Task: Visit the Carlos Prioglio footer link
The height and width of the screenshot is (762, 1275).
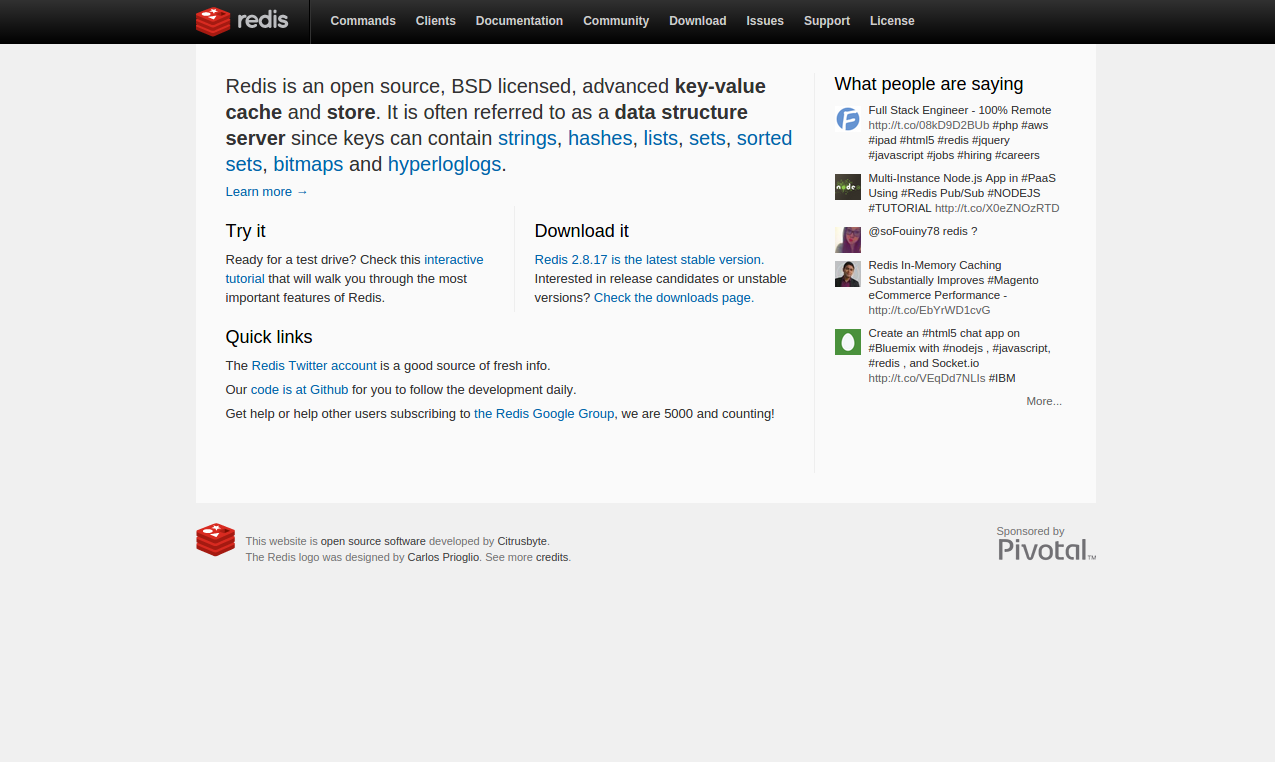Action: (x=443, y=557)
